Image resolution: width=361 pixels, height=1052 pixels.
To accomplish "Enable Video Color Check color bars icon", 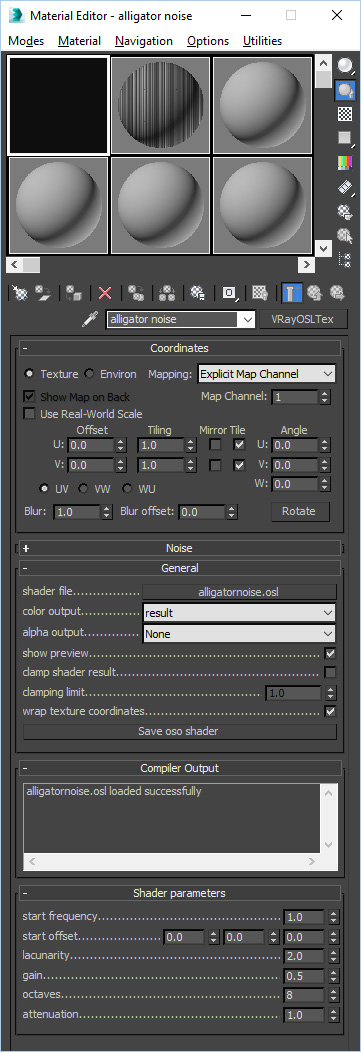I will pyautogui.click(x=345, y=162).
